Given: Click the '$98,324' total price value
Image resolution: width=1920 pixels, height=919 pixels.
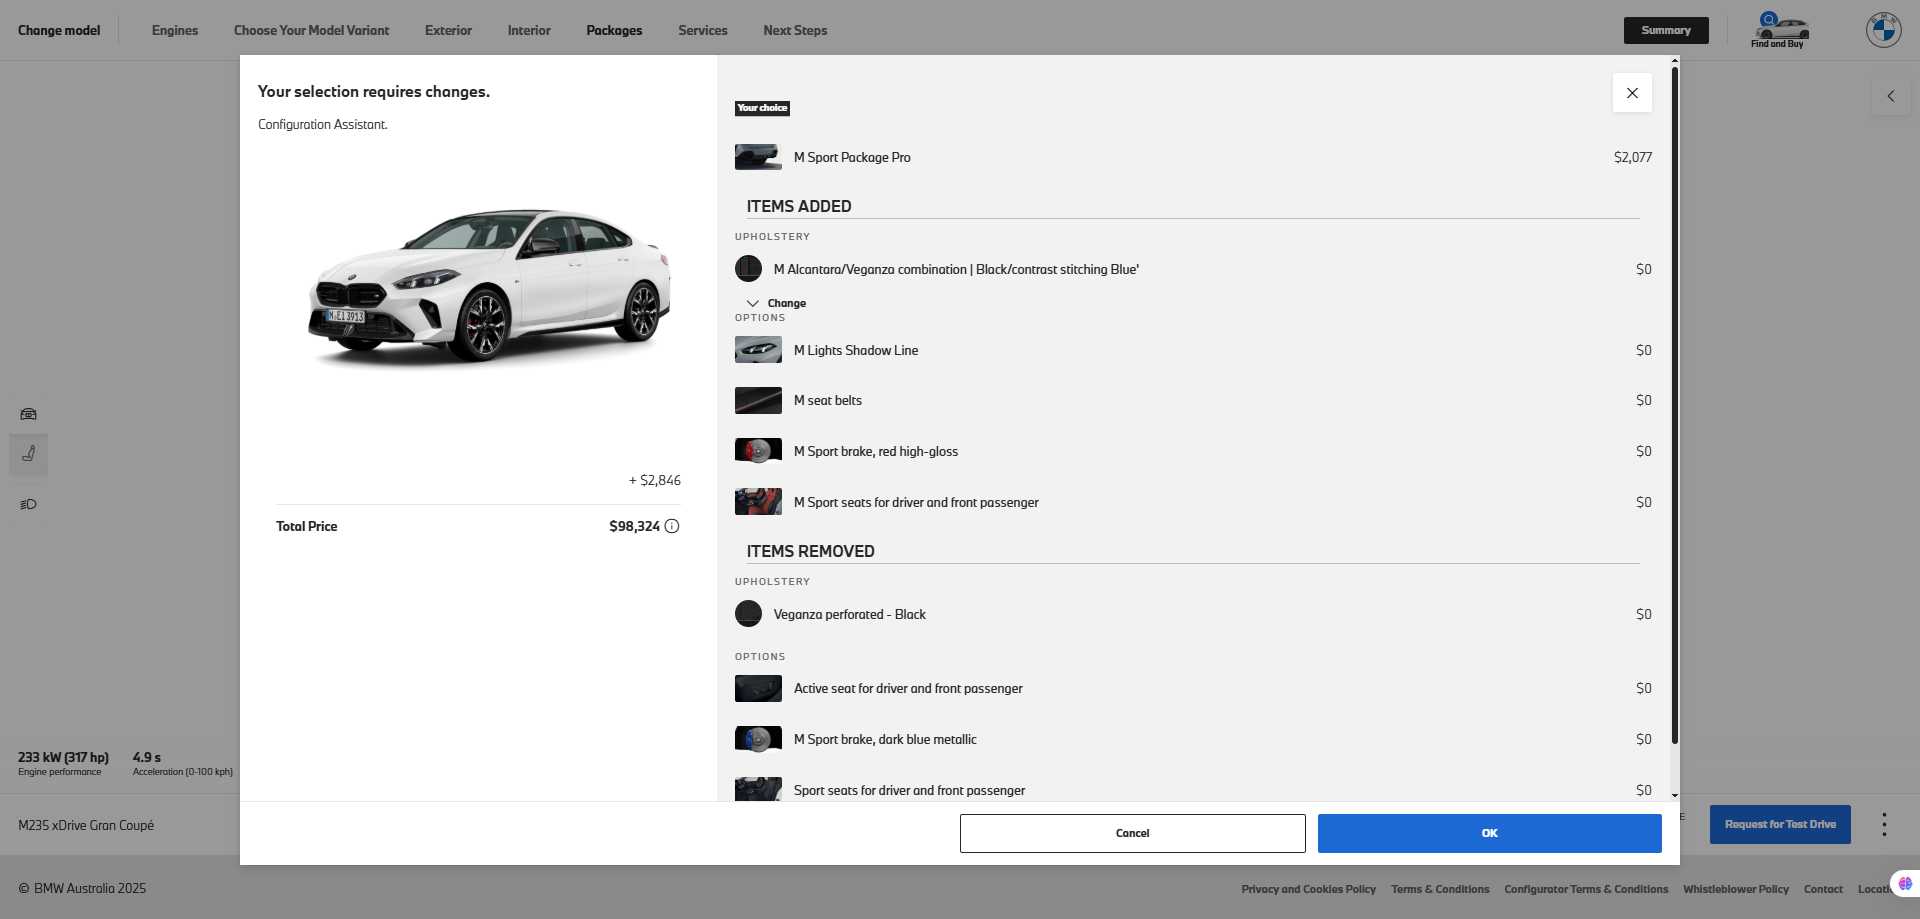Looking at the screenshot, I should click(x=634, y=526).
